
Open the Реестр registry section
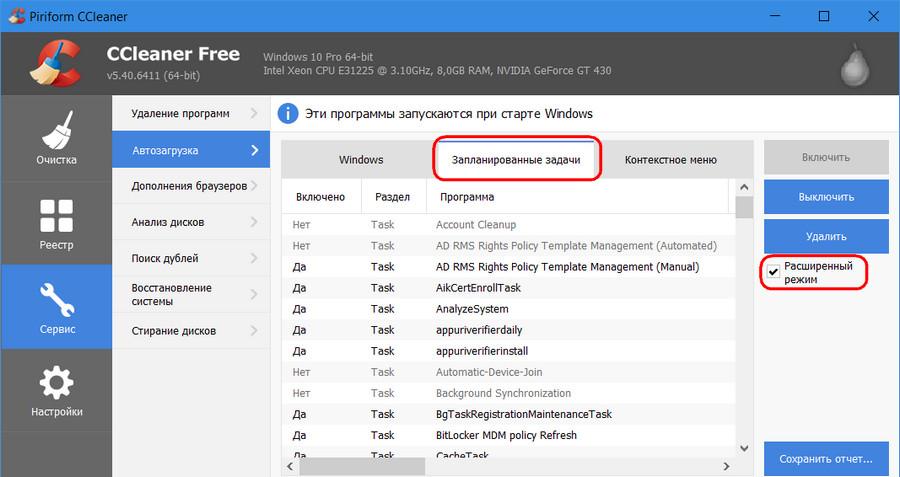(56, 224)
